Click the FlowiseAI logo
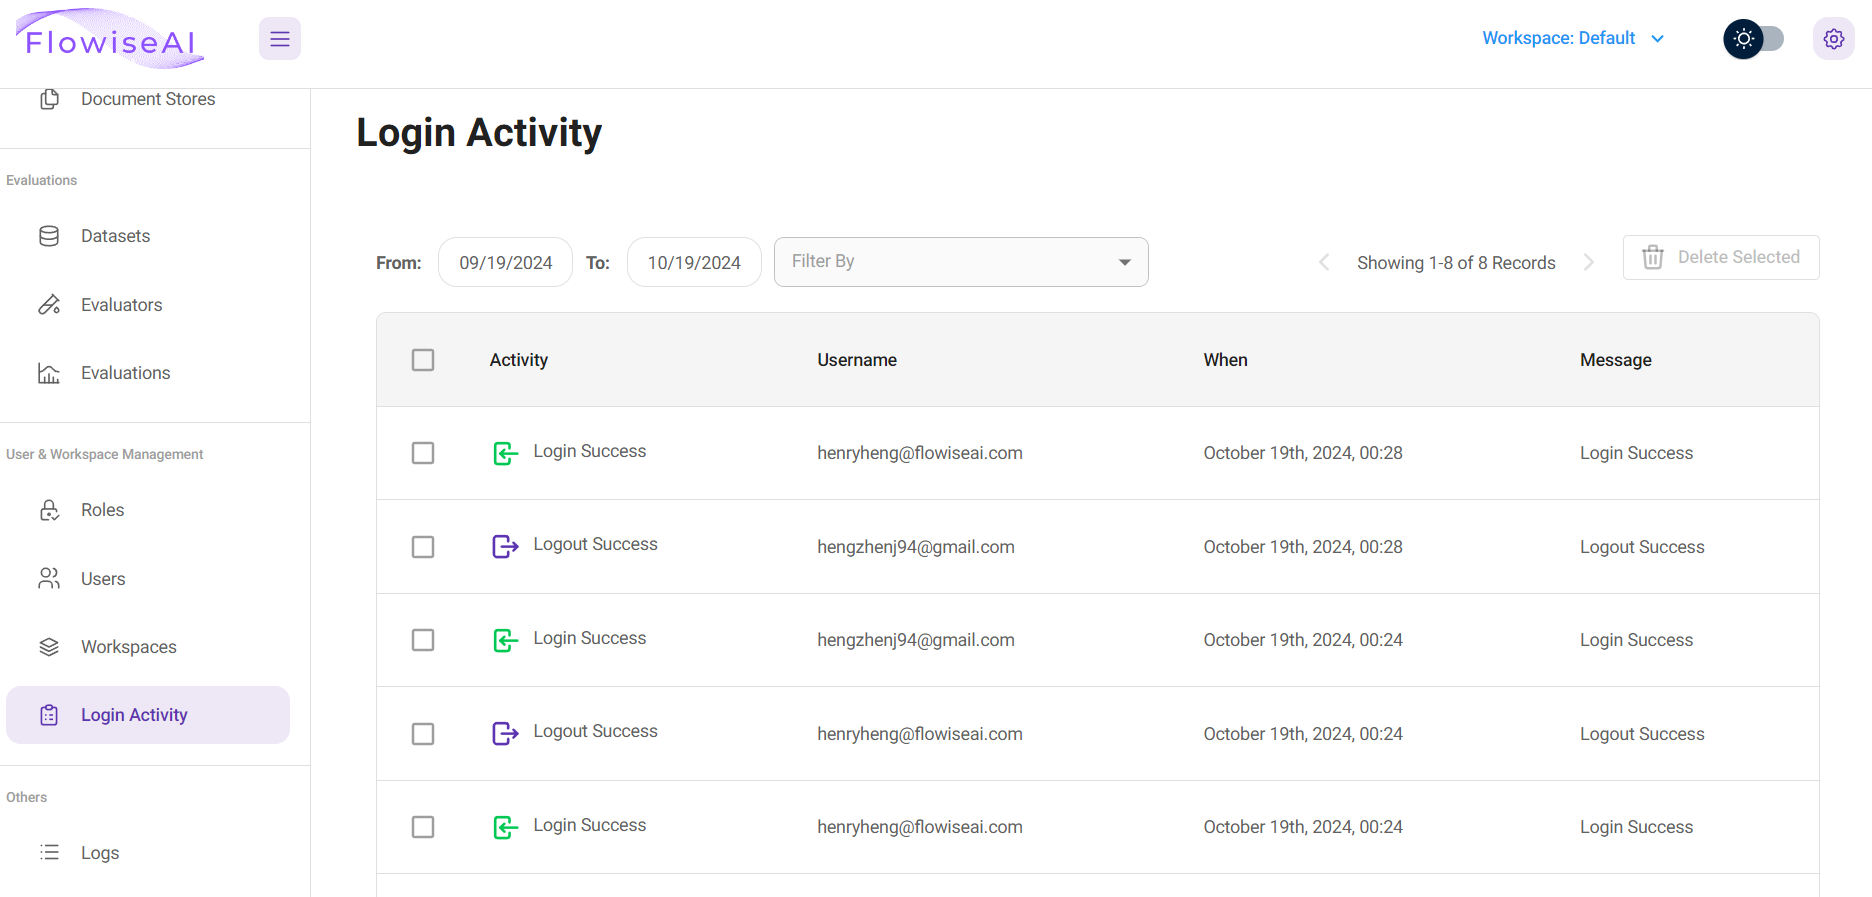1872x897 pixels. [x=110, y=40]
